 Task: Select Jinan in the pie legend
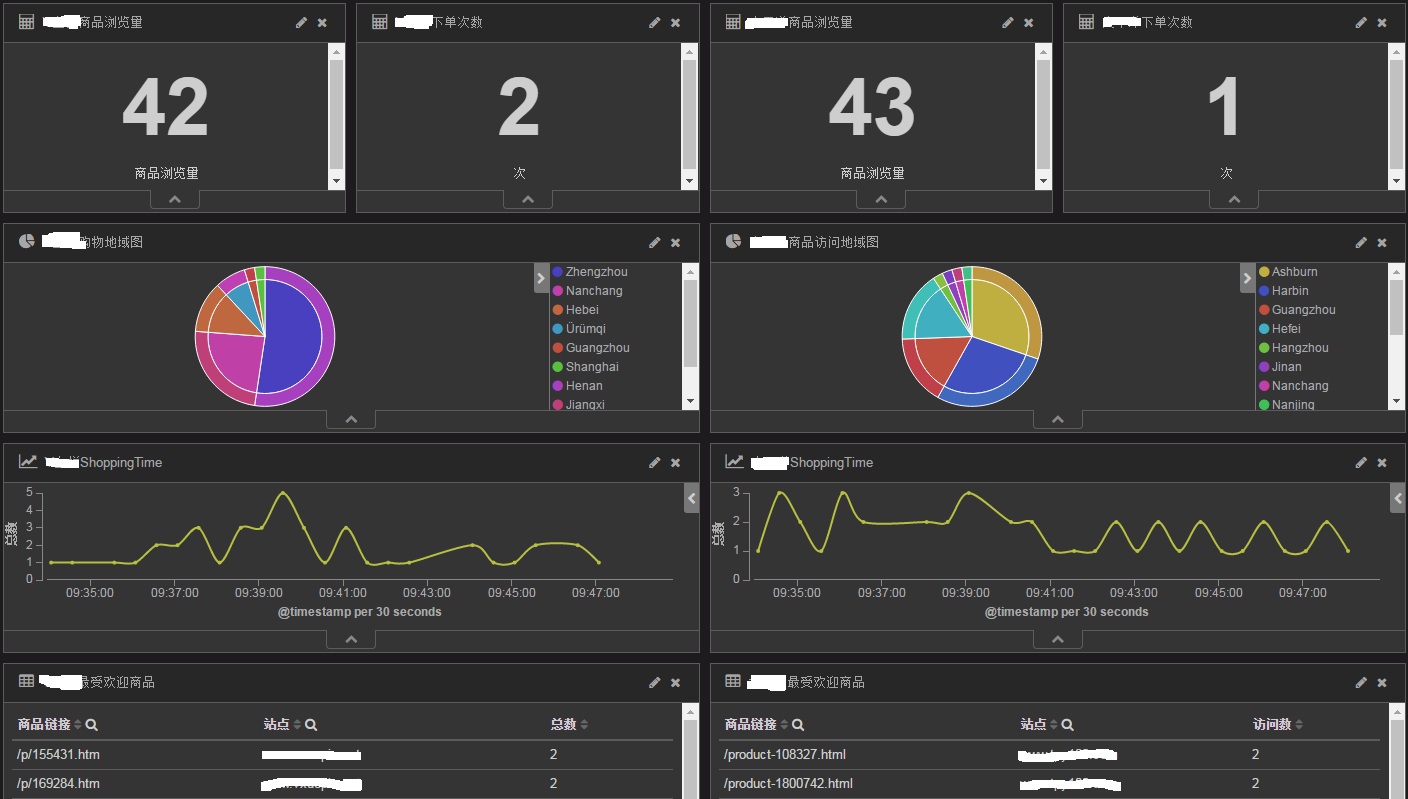point(1280,367)
